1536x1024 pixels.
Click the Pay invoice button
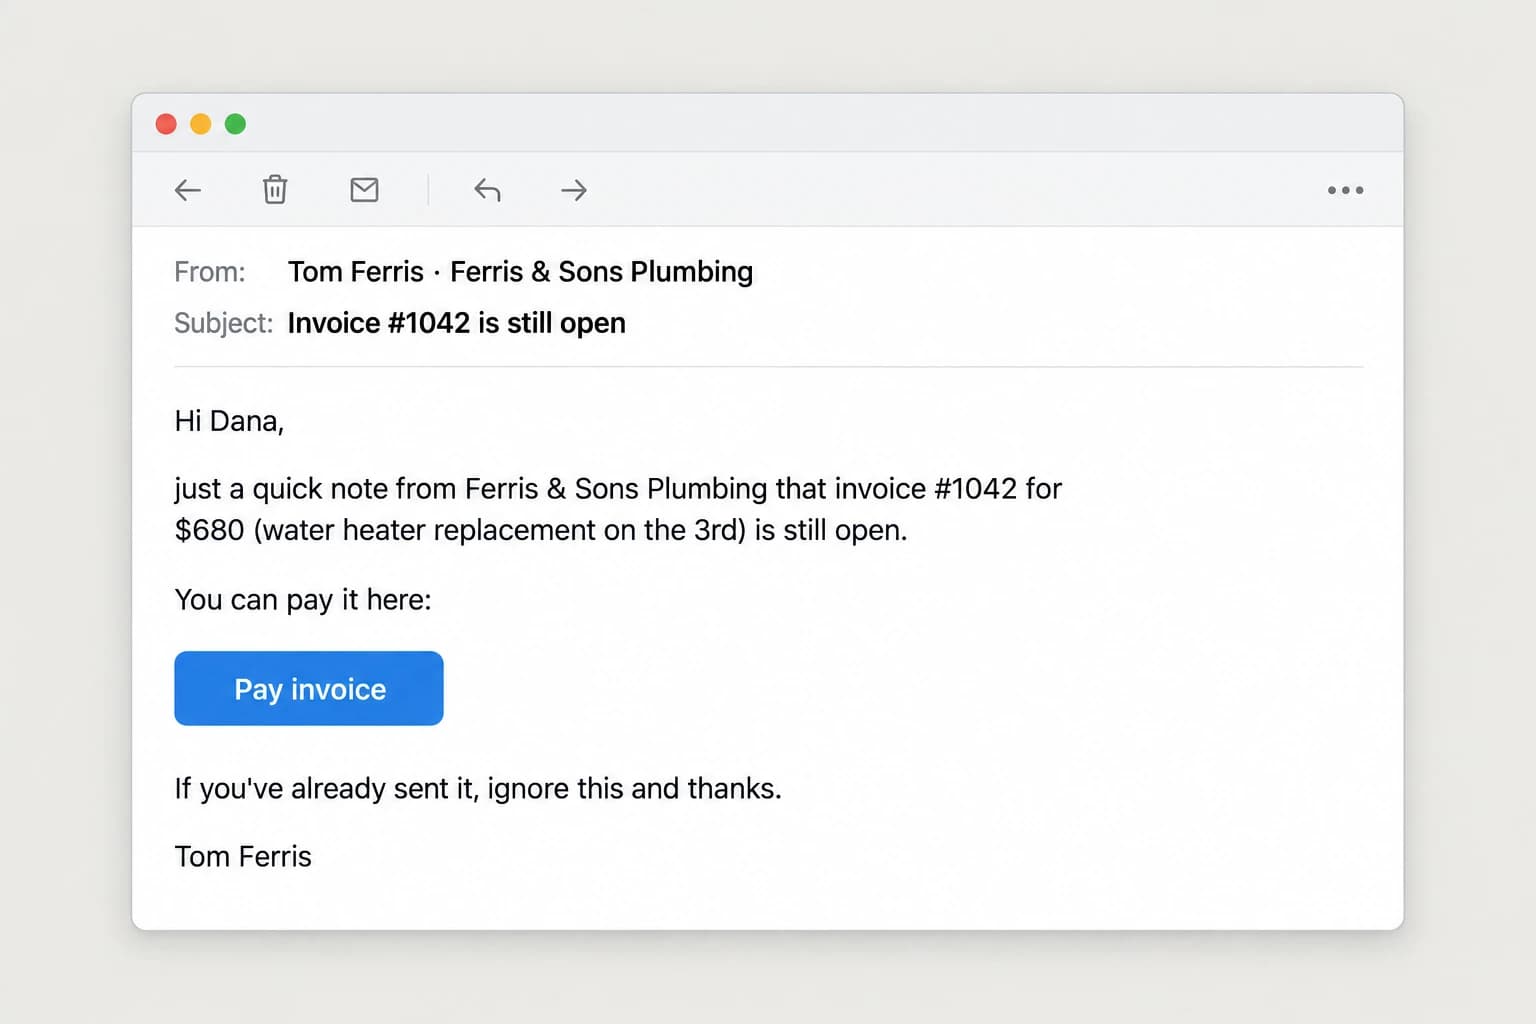coord(309,688)
